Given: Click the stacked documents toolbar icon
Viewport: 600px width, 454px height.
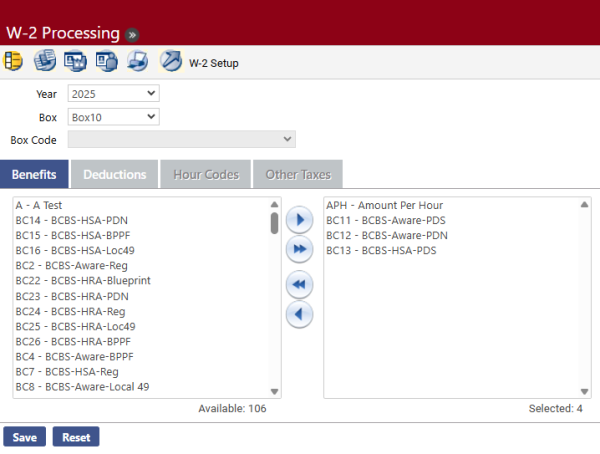Looking at the screenshot, I should click(44, 61).
